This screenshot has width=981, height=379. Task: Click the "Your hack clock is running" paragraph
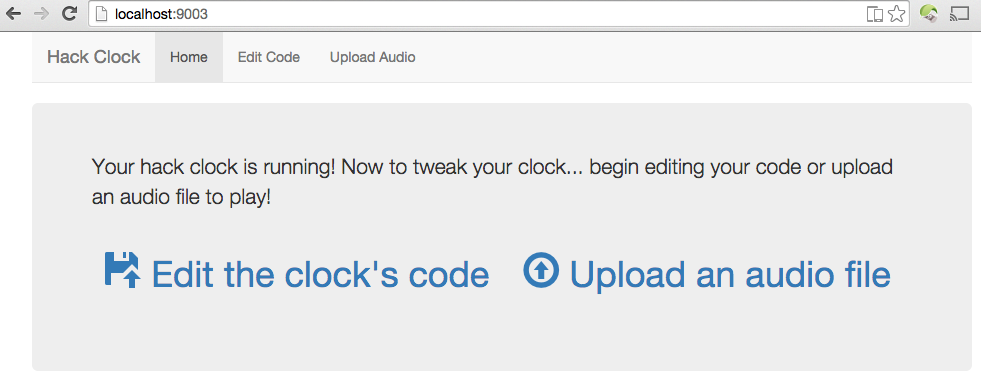492,183
